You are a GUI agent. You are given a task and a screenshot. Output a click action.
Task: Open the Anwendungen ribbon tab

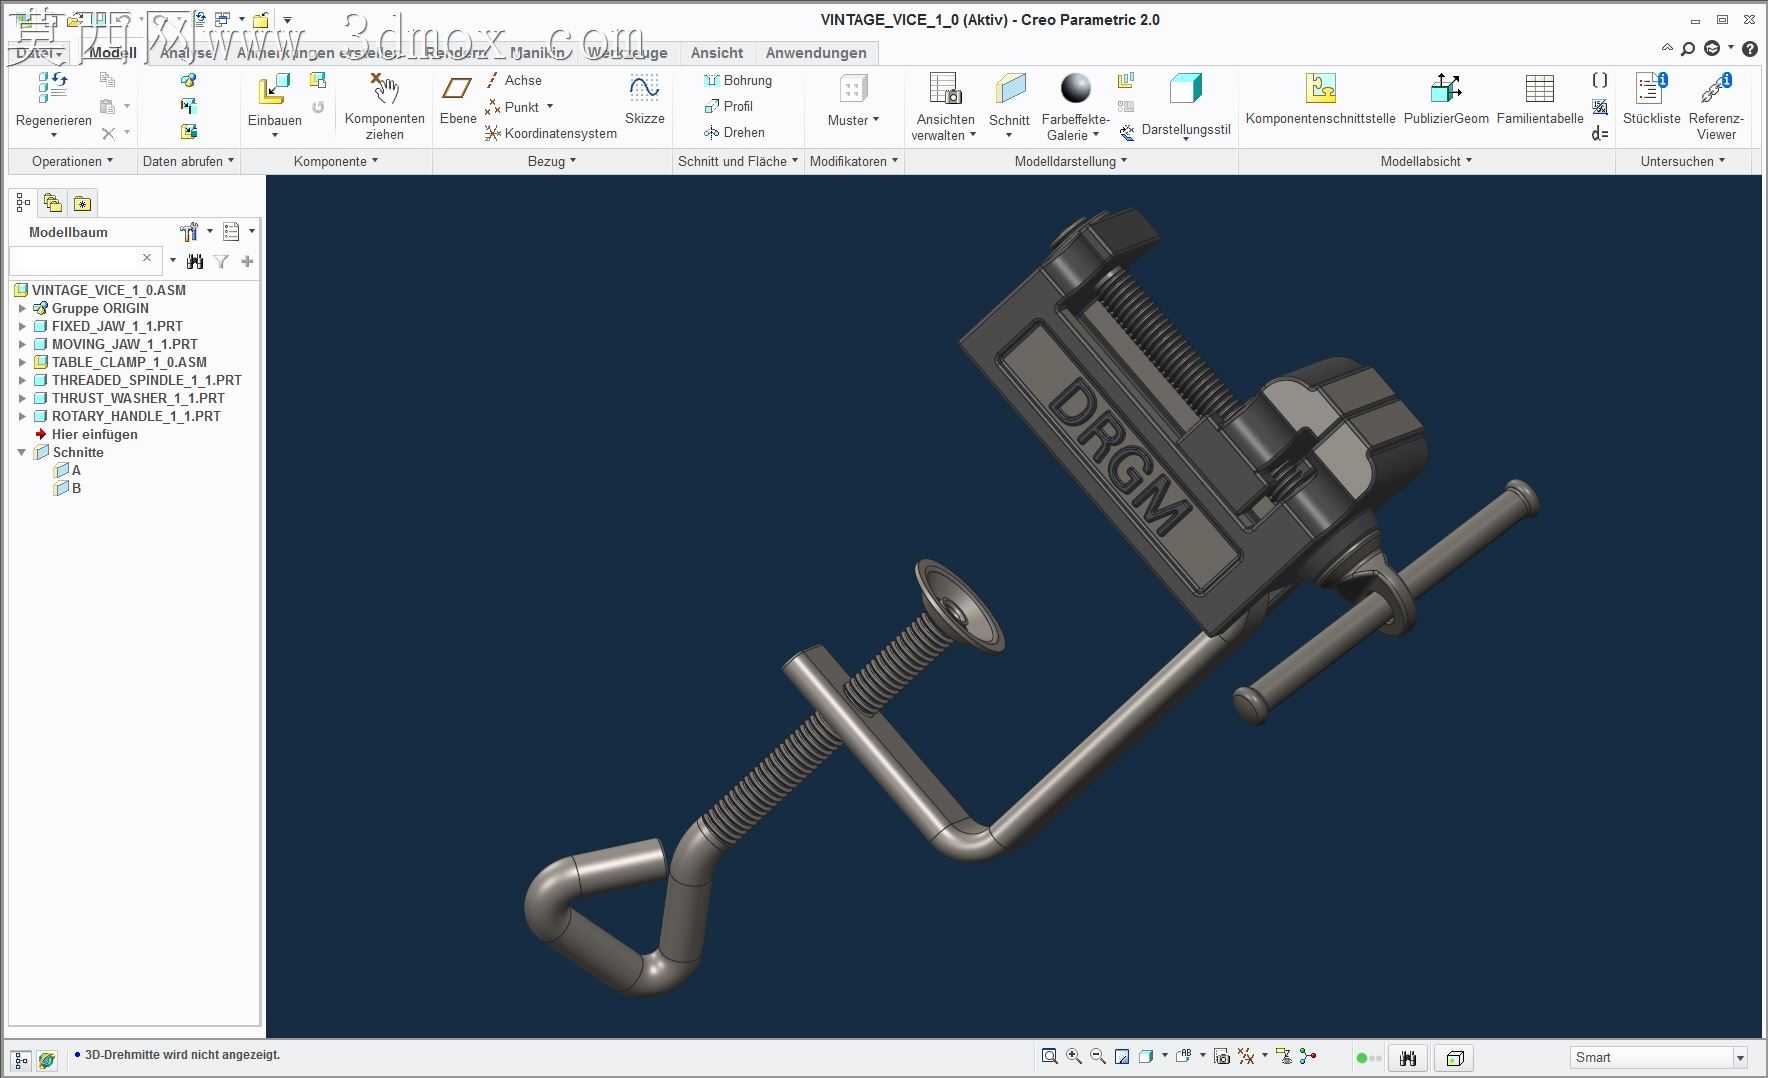(x=816, y=53)
